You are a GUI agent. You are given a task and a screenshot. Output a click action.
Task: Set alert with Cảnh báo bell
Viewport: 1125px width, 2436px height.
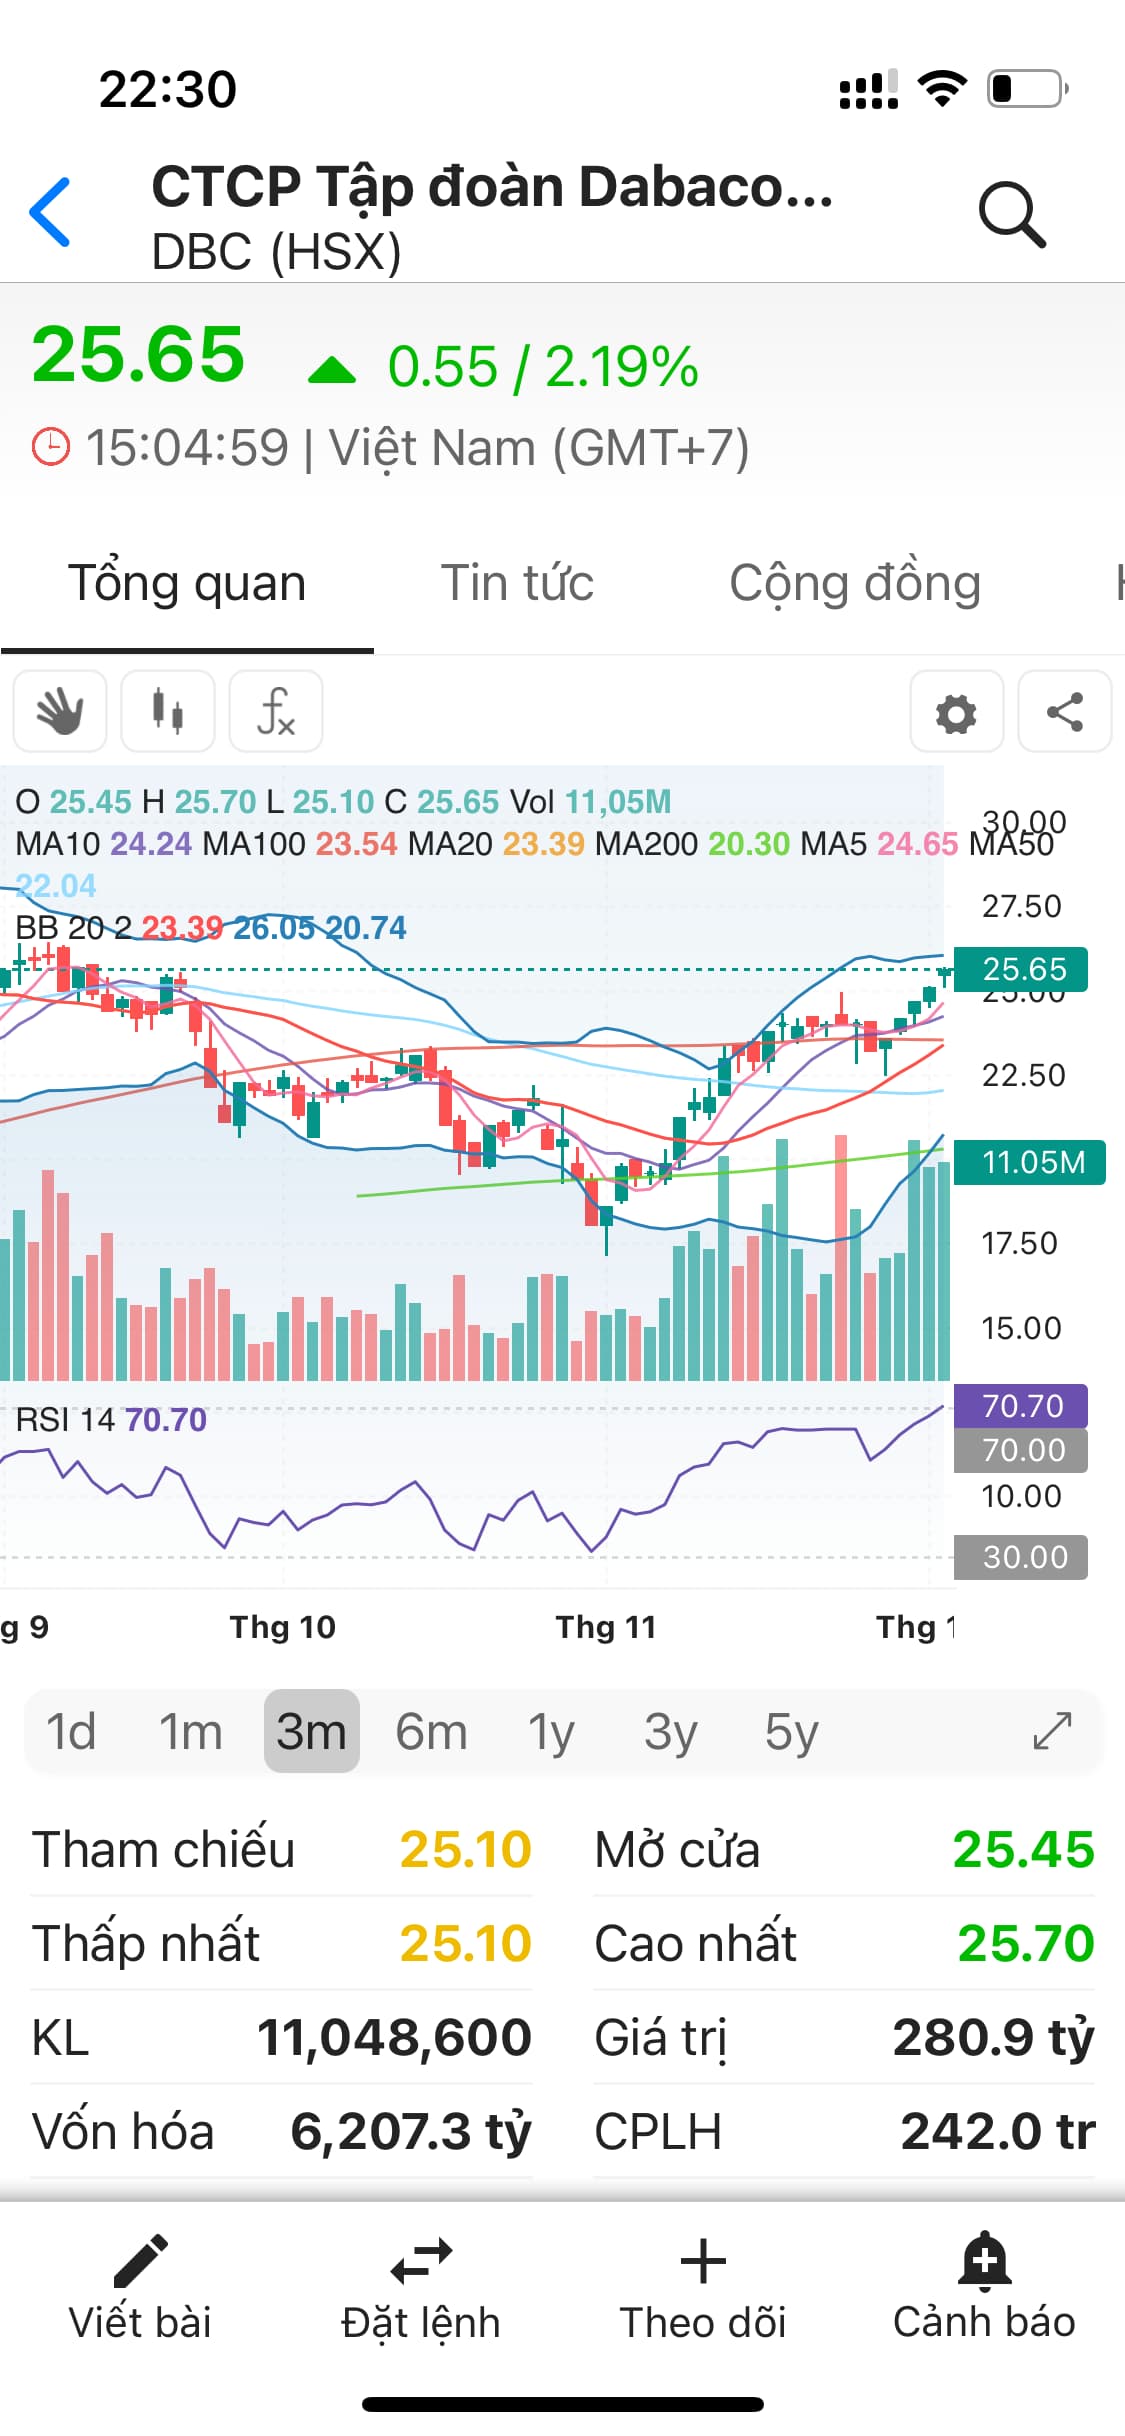pos(984,2287)
